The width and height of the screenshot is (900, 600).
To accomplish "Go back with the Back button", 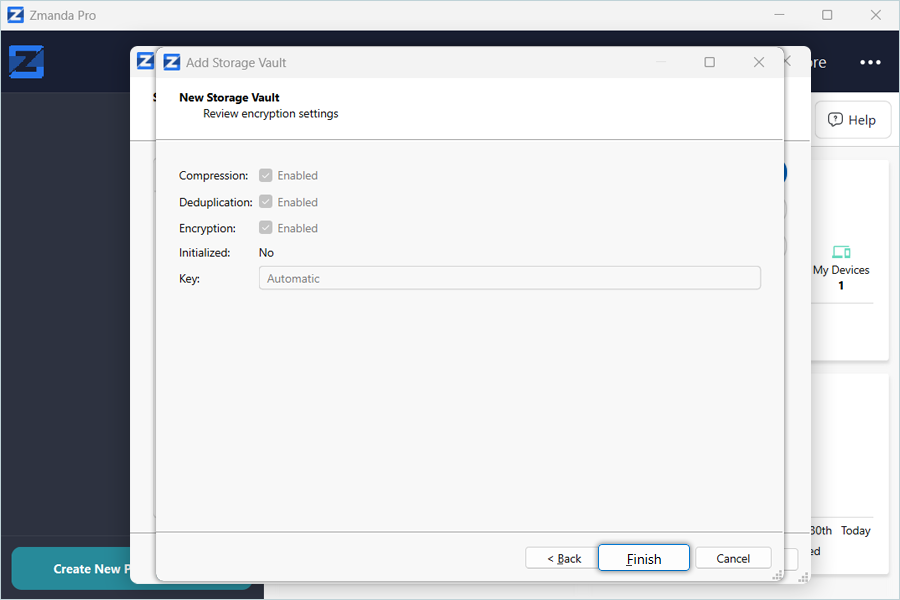I will click(563, 558).
